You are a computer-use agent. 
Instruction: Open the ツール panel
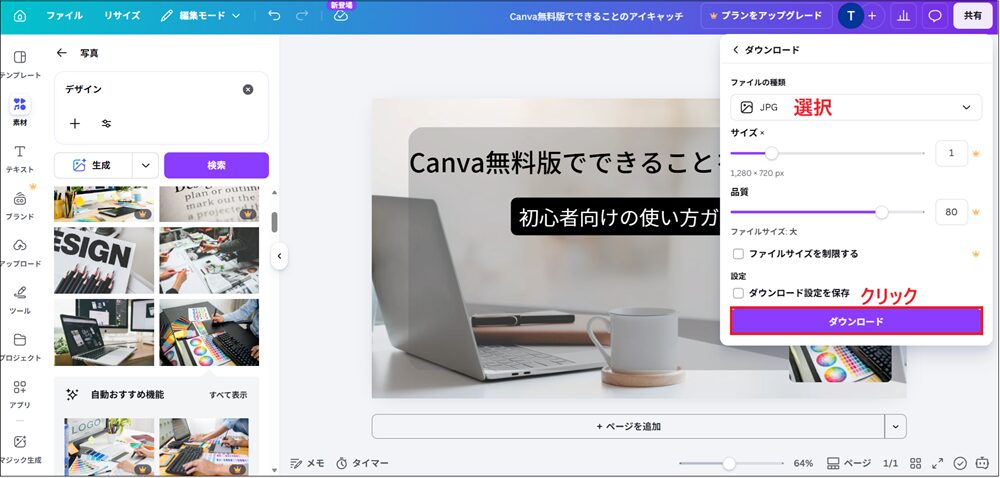20,300
